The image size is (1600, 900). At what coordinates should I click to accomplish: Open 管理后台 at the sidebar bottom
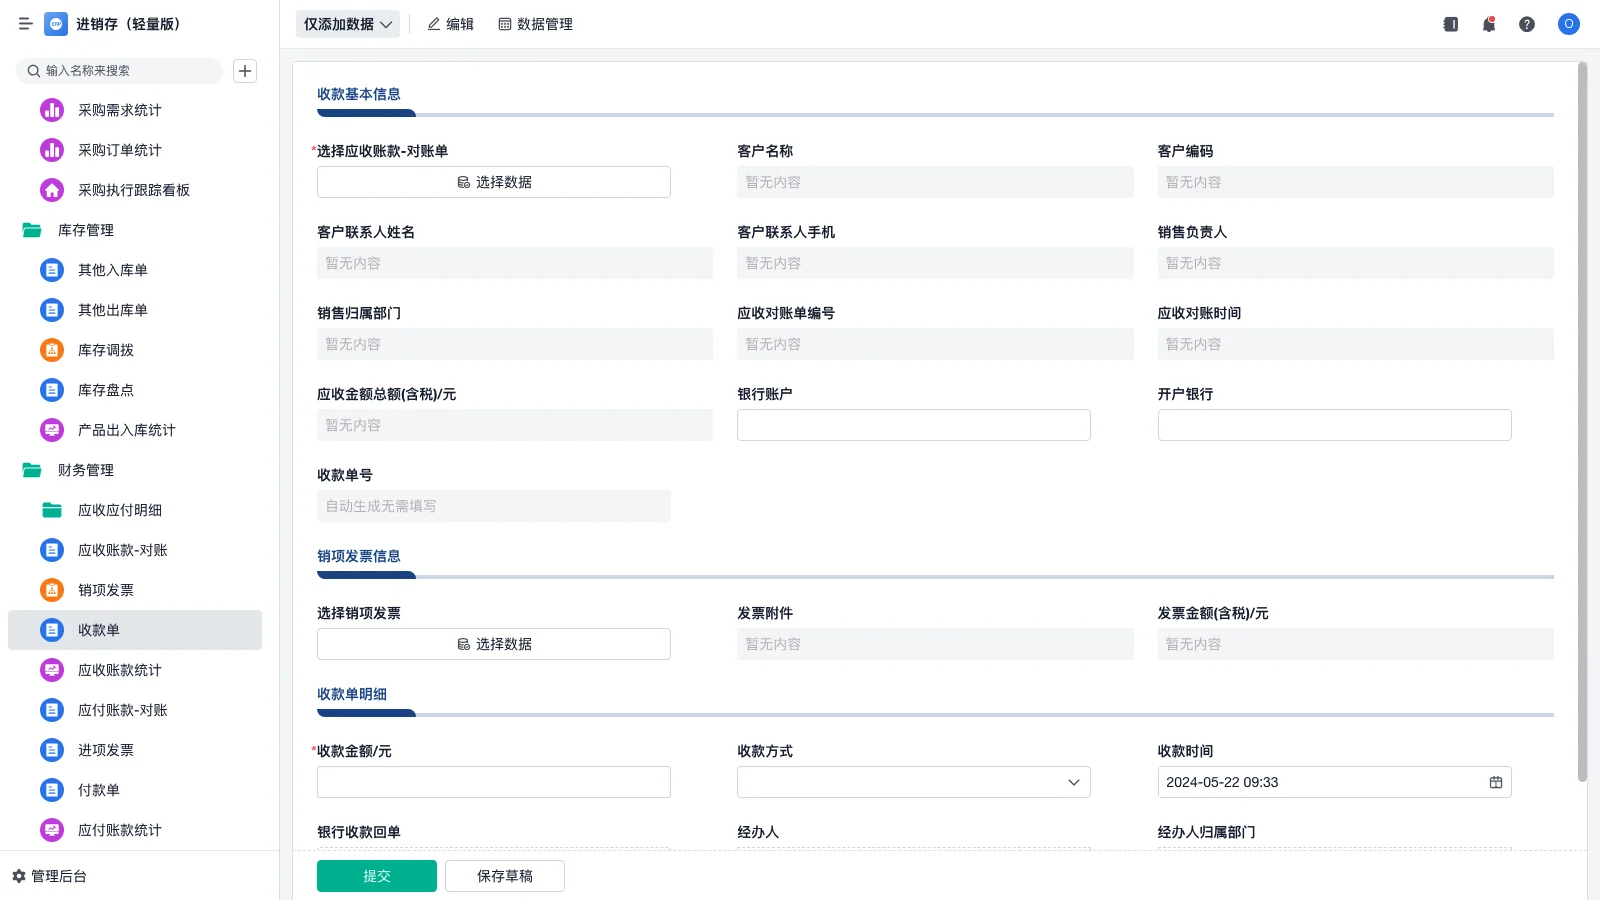49,876
